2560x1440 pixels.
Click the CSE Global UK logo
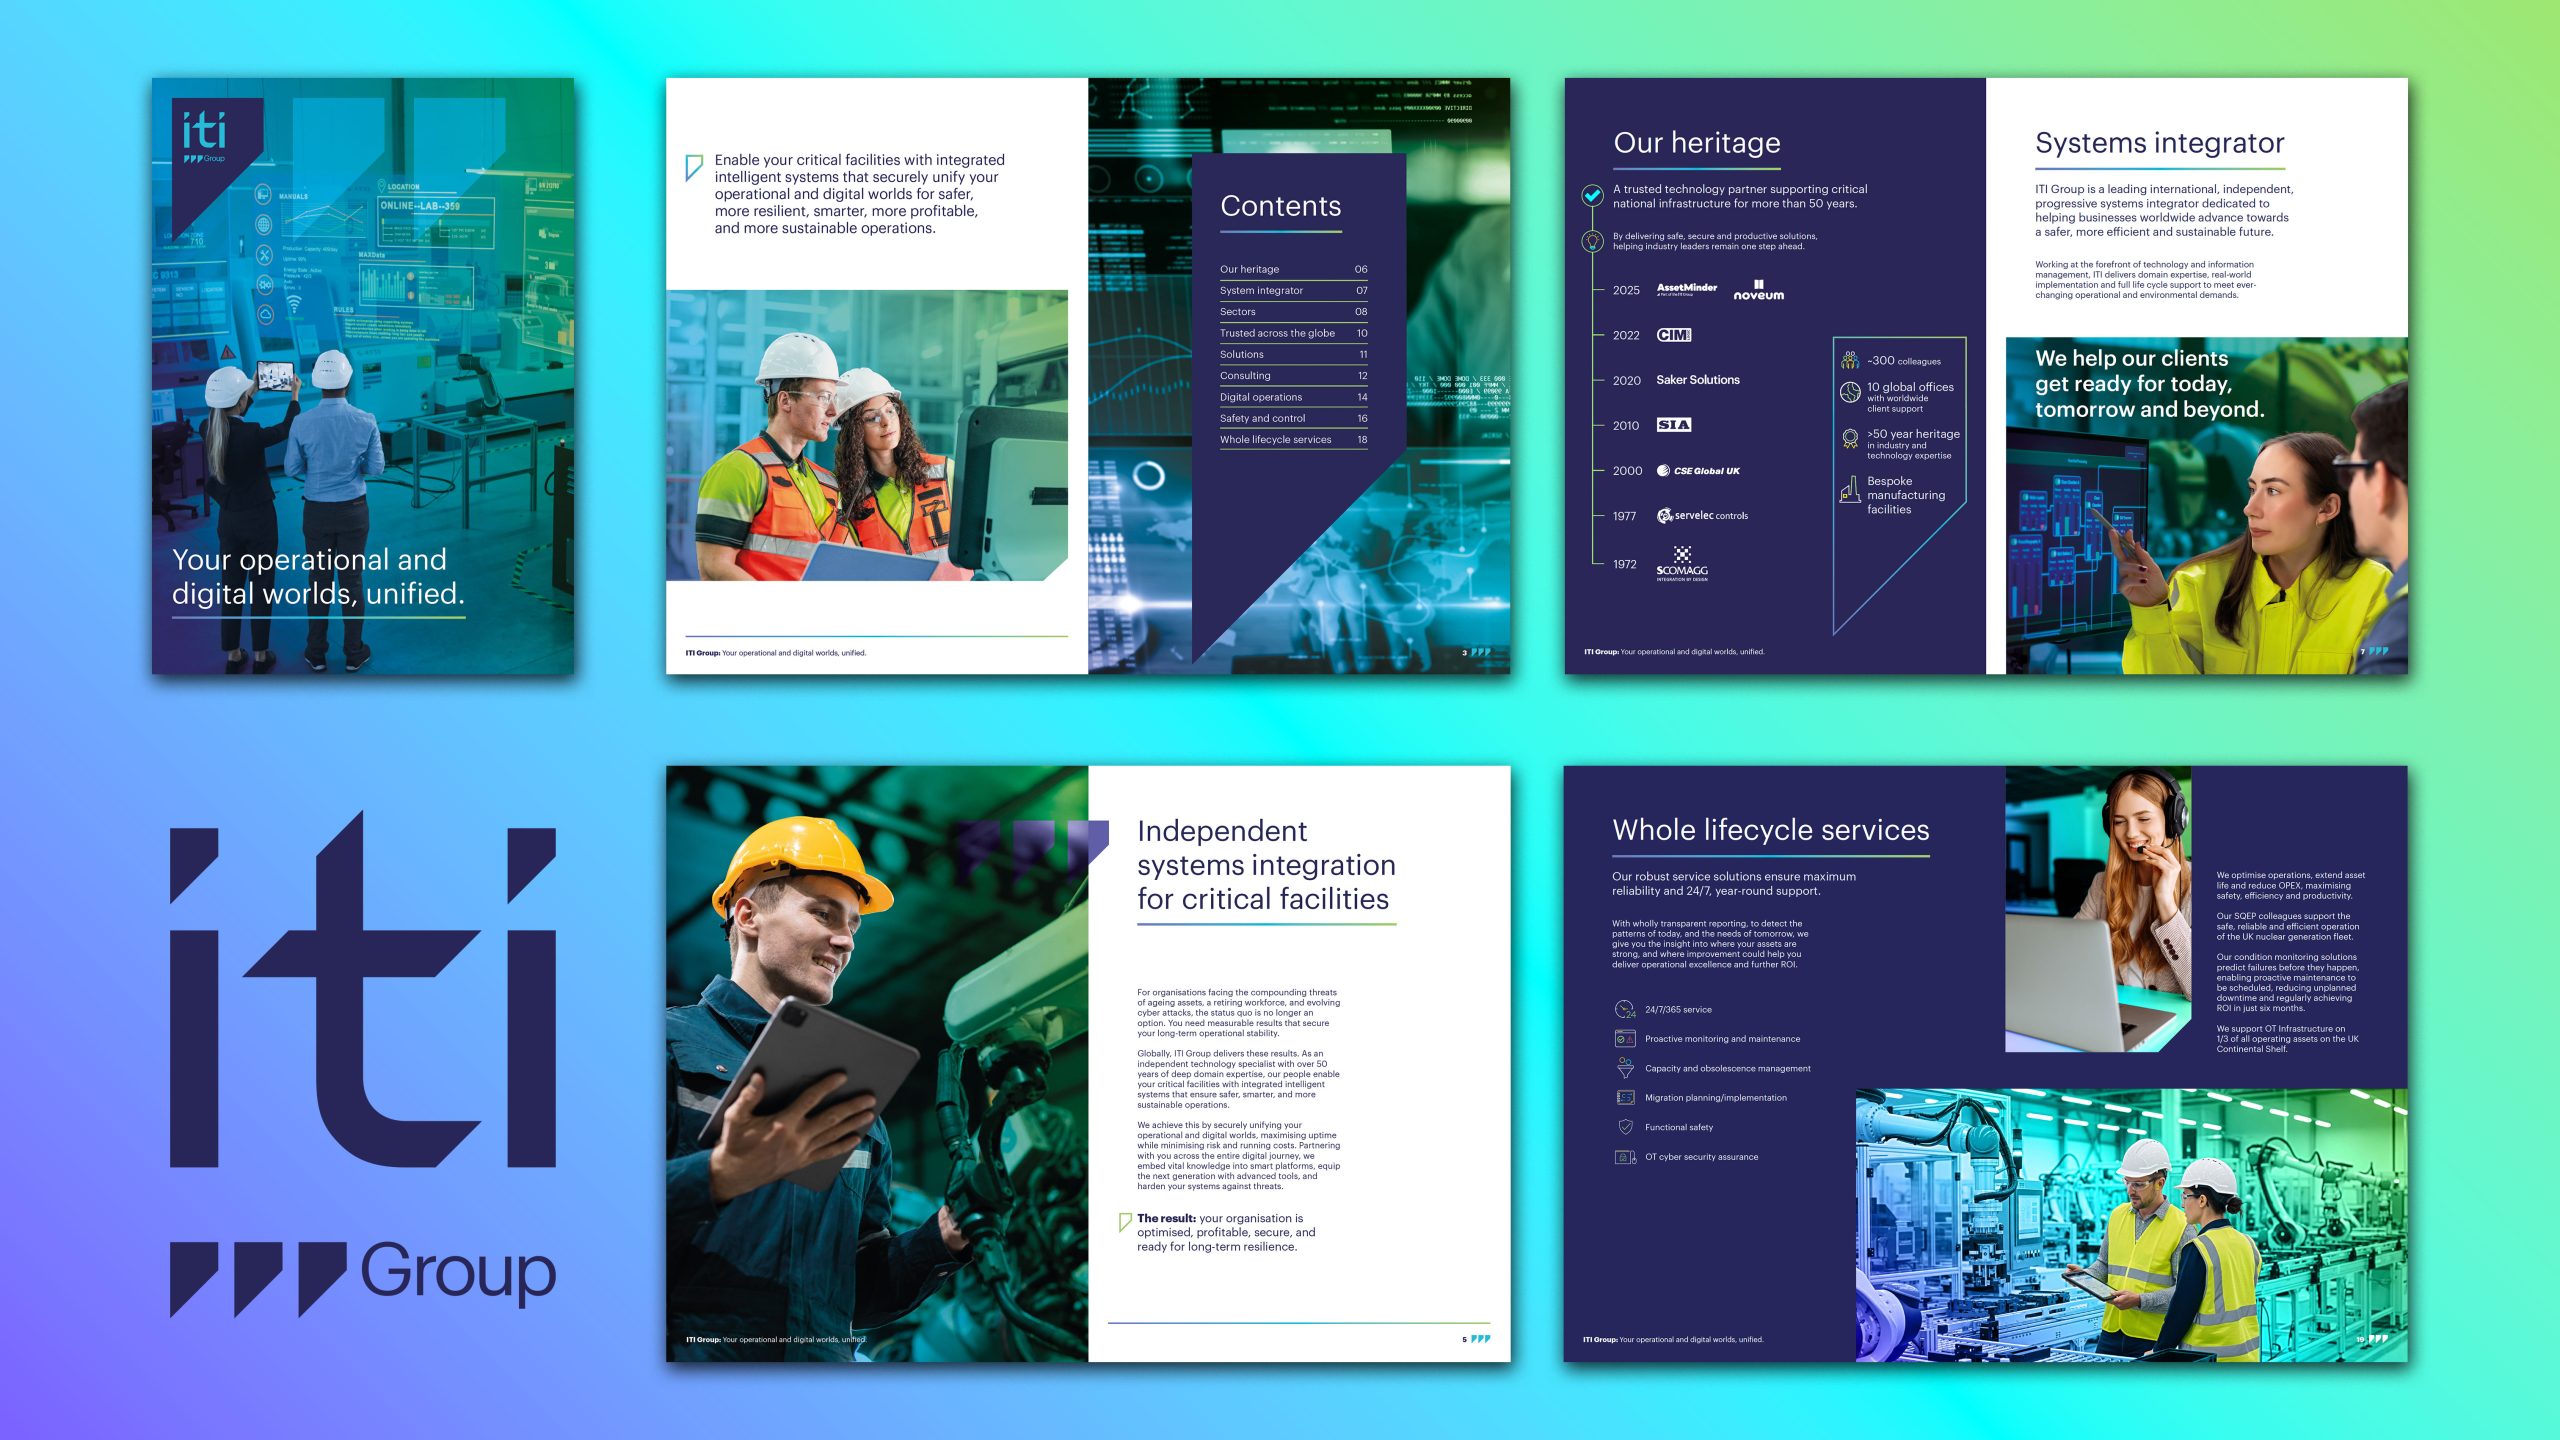pos(1698,471)
